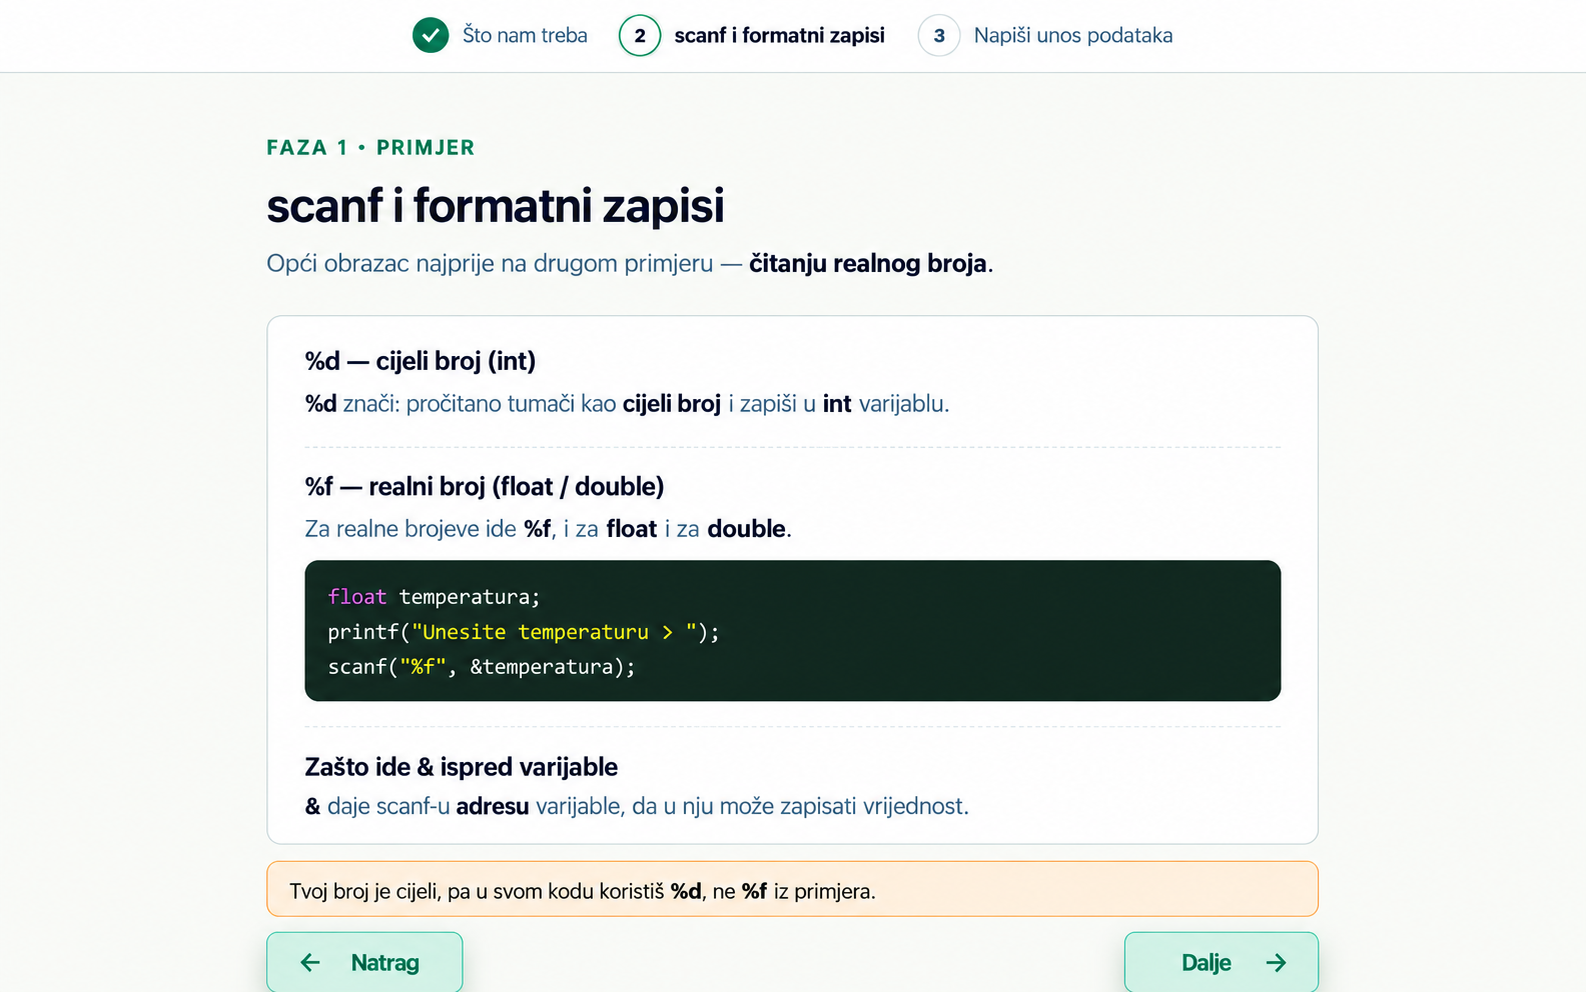Click 'Zašto ide & ispred varijable' heading
1586x992 pixels.
461,767
